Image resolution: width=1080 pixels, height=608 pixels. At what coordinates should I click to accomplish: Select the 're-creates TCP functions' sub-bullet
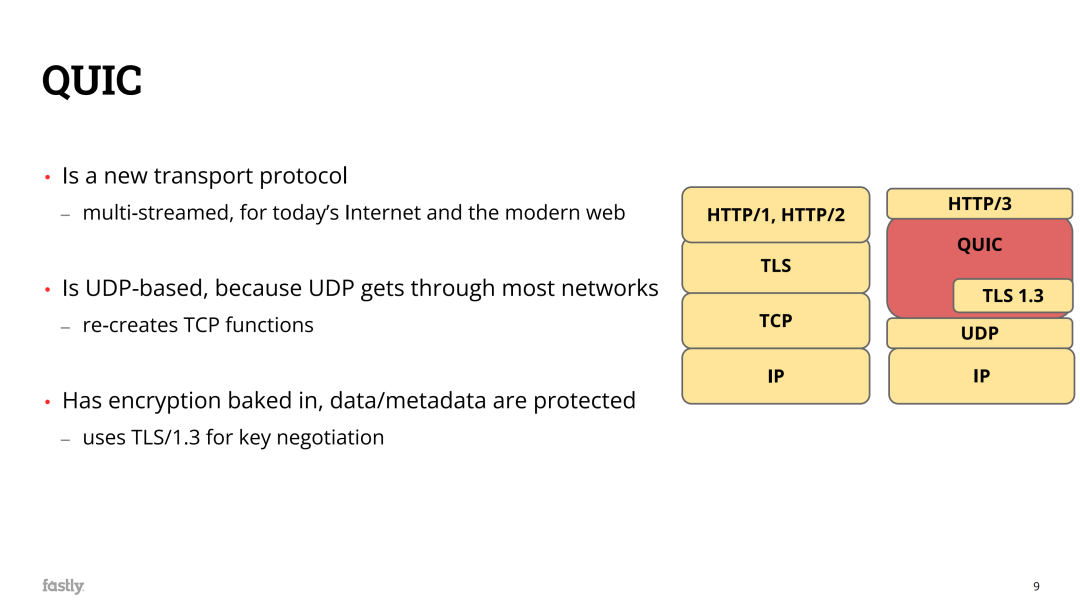(x=198, y=325)
